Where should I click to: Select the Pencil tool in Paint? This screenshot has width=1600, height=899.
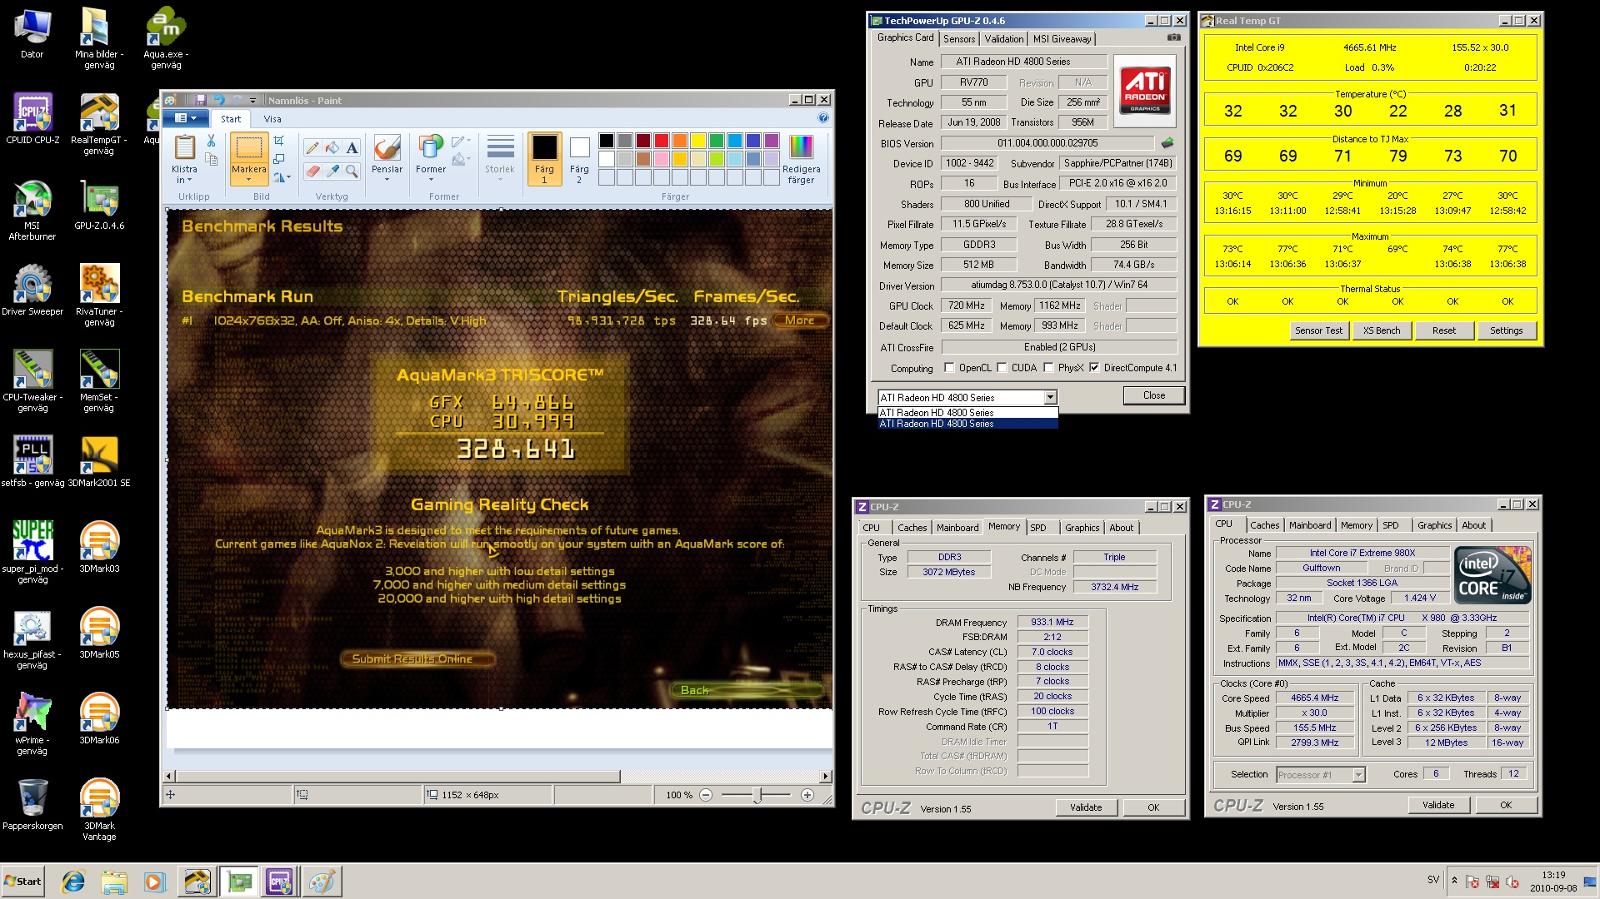tap(312, 148)
